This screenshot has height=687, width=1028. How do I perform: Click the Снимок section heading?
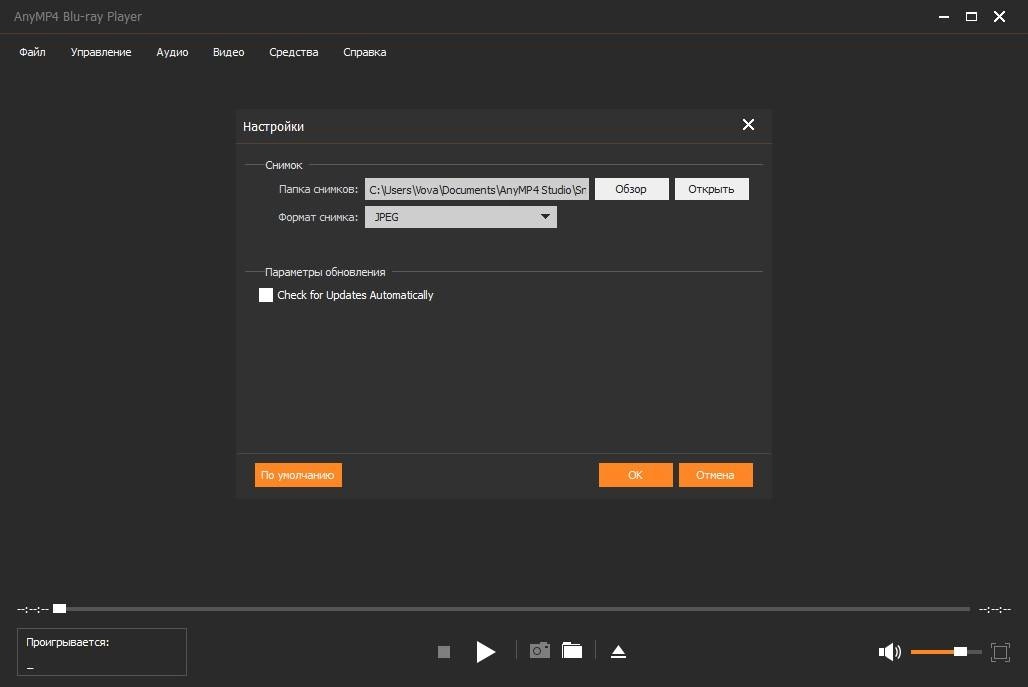tap(283, 165)
